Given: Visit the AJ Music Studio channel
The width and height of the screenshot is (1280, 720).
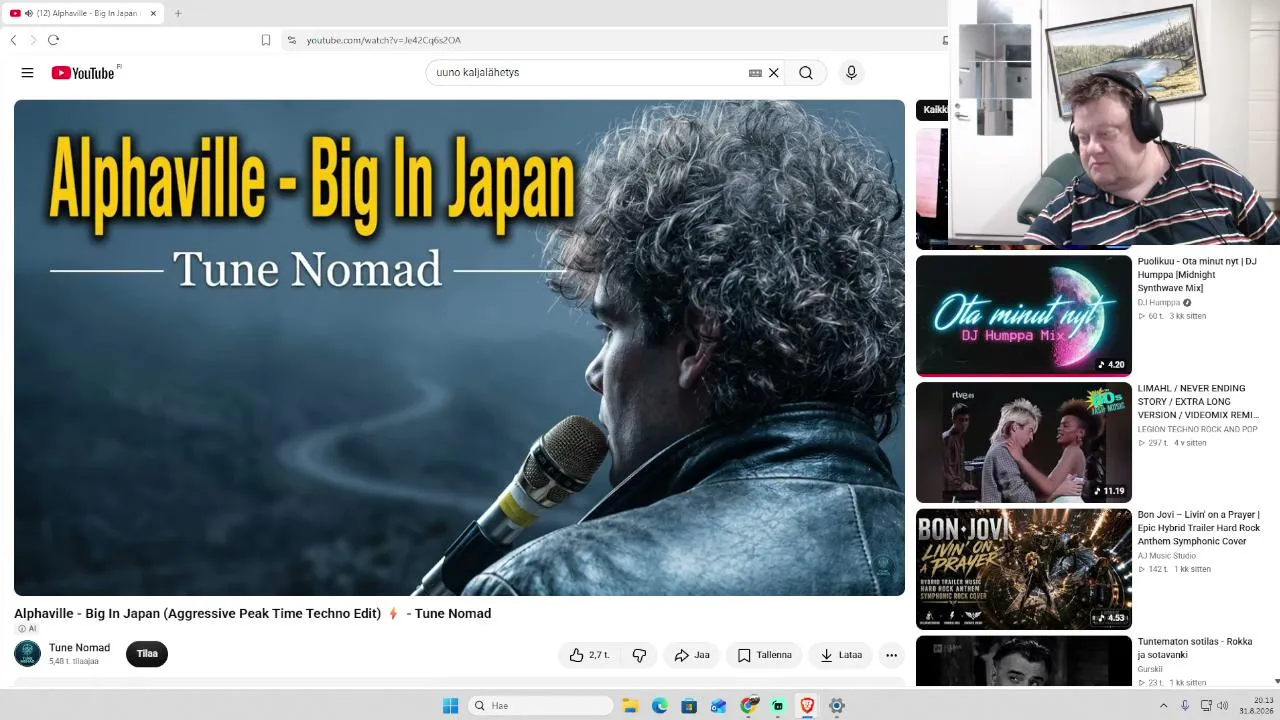Looking at the screenshot, I should click(x=1166, y=556).
